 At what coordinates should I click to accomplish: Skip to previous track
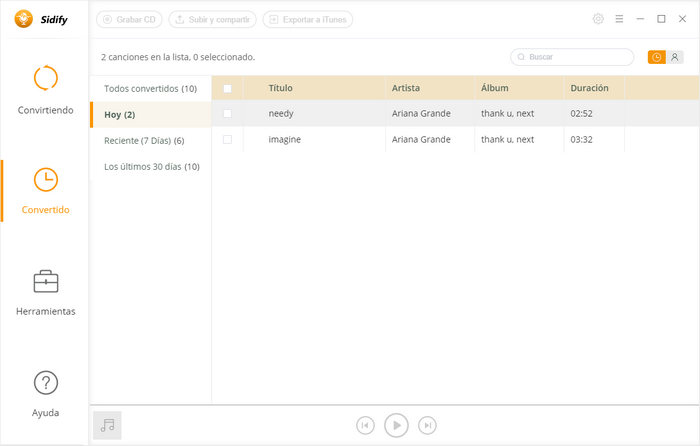coord(365,425)
